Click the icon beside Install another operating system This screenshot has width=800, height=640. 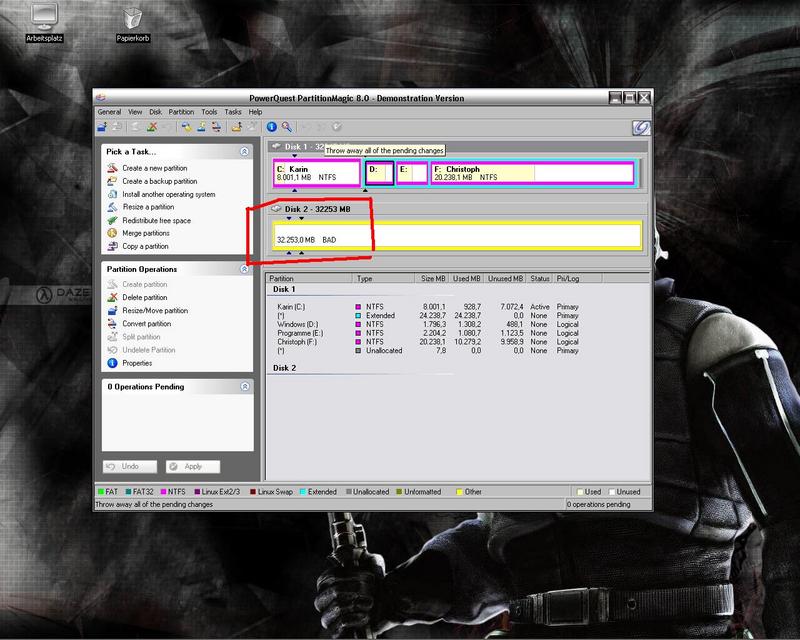[x=112, y=194]
